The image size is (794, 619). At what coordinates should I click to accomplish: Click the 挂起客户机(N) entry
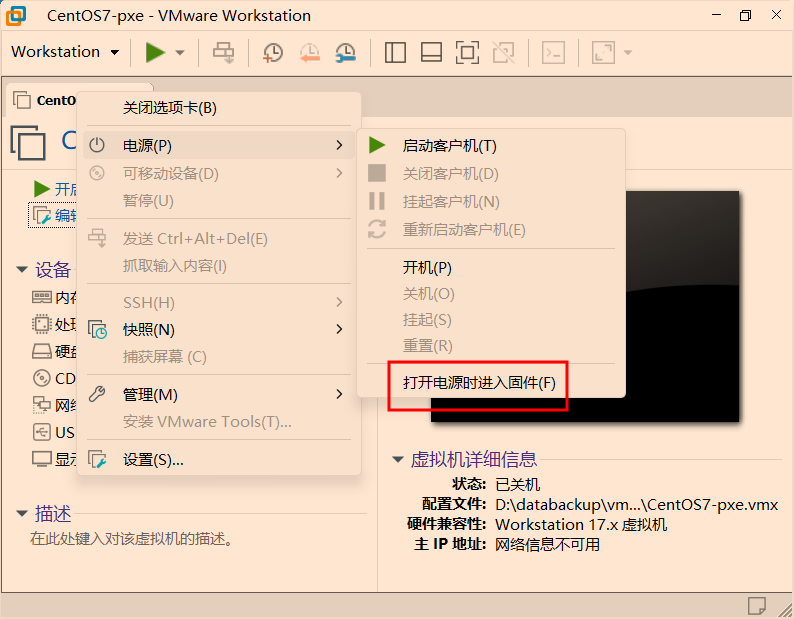click(x=491, y=202)
